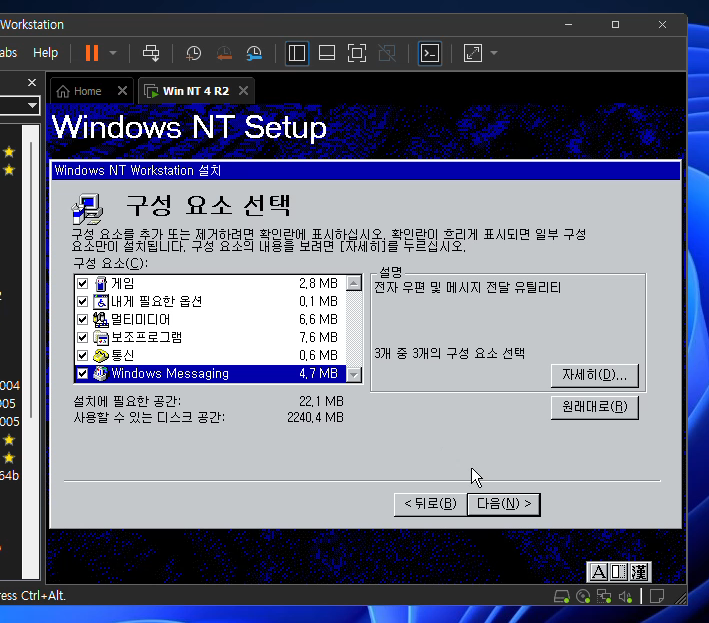The height and width of the screenshot is (623, 709).
Task: Uncheck the 보조프로그램 checkbox
Action: [x=82, y=337]
